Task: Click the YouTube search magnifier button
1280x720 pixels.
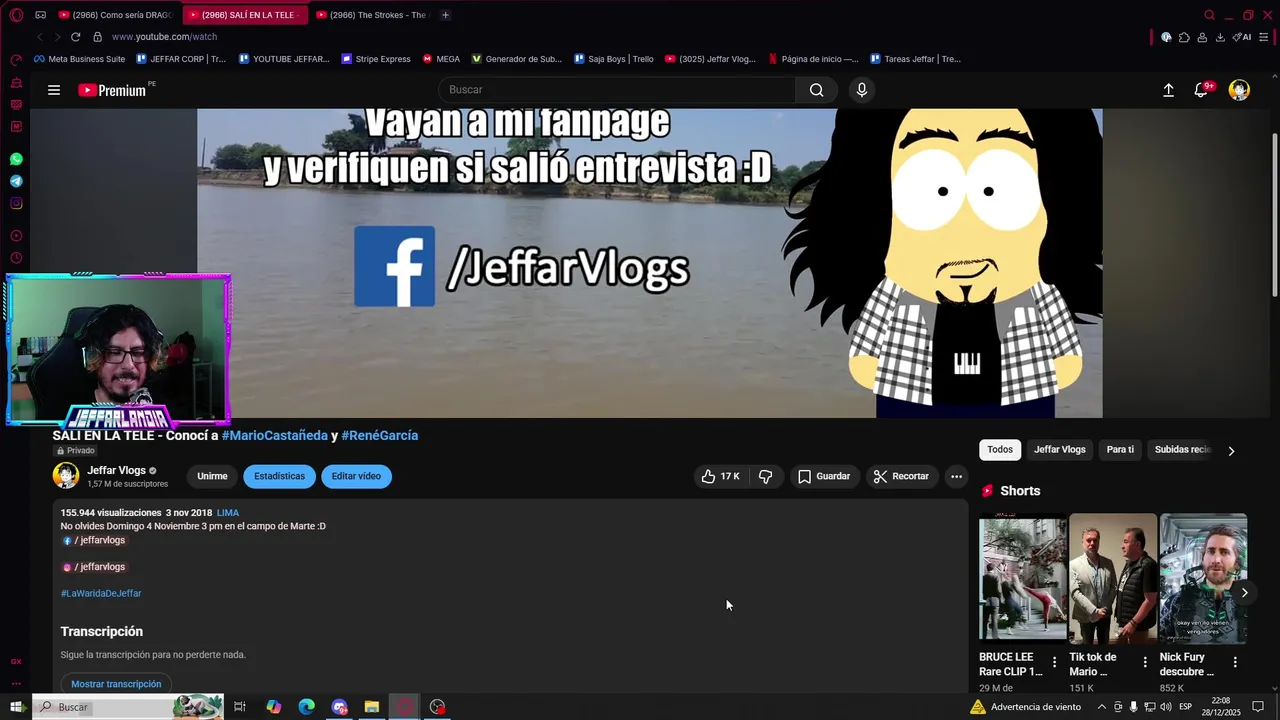Action: click(x=816, y=90)
